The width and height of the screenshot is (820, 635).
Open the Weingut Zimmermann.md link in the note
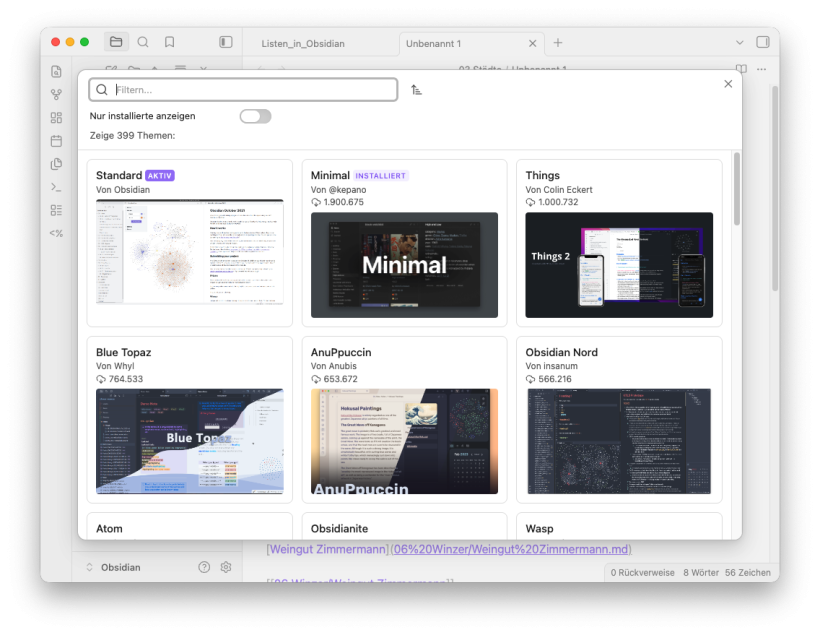[511, 549]
